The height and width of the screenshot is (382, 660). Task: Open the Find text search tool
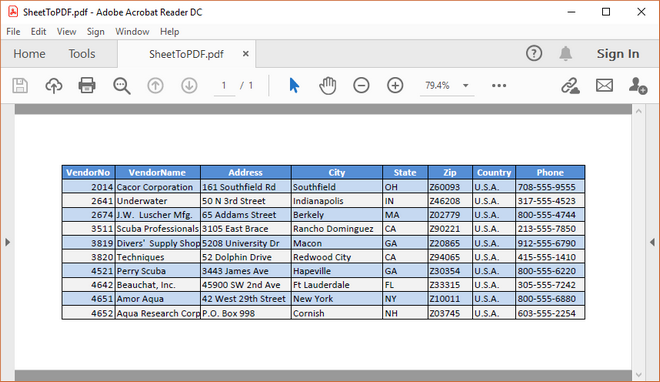click(x=122, y=86)
